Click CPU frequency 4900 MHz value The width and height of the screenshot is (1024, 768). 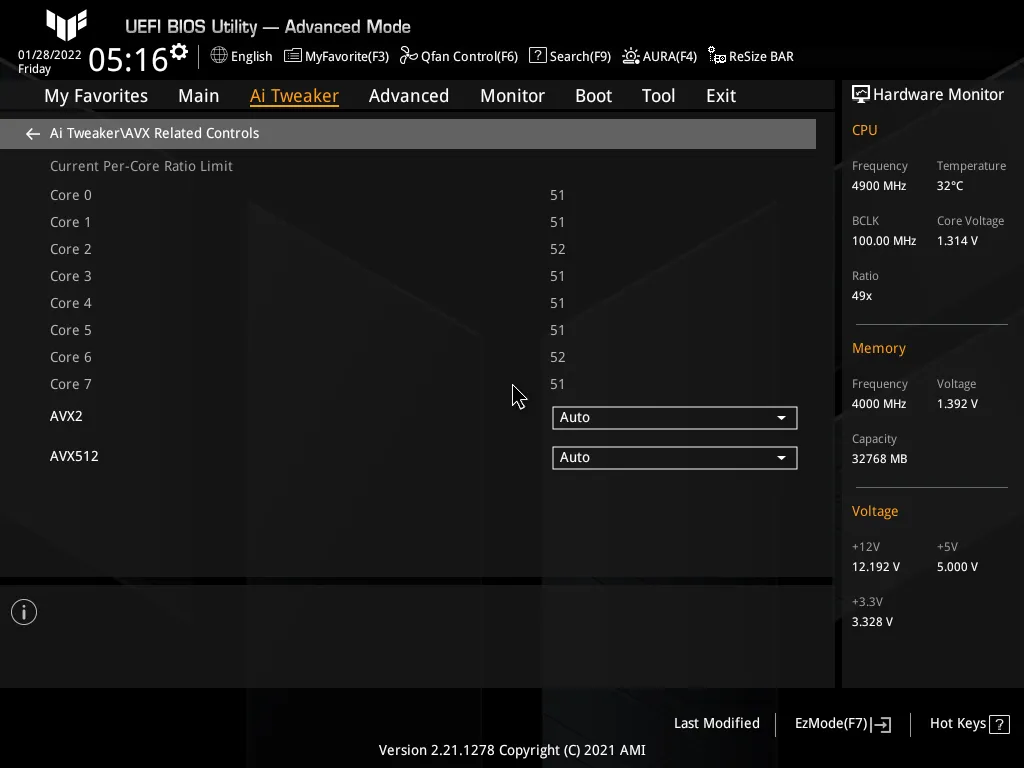click(x=878, y=186)
